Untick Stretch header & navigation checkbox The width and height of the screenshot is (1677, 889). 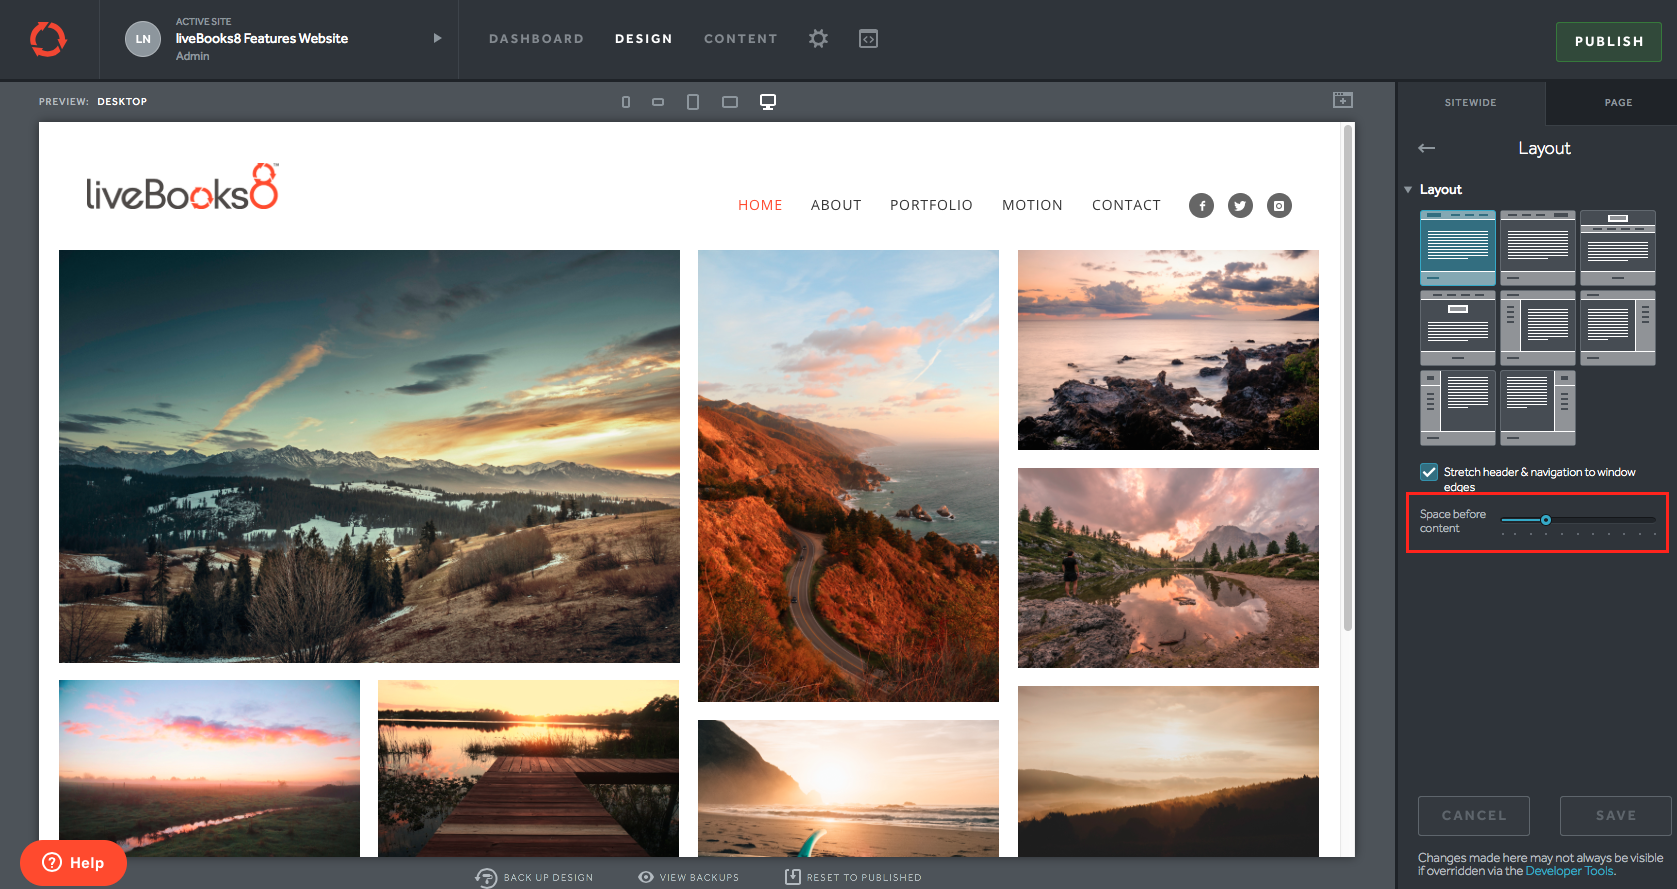pos(1429,472)
